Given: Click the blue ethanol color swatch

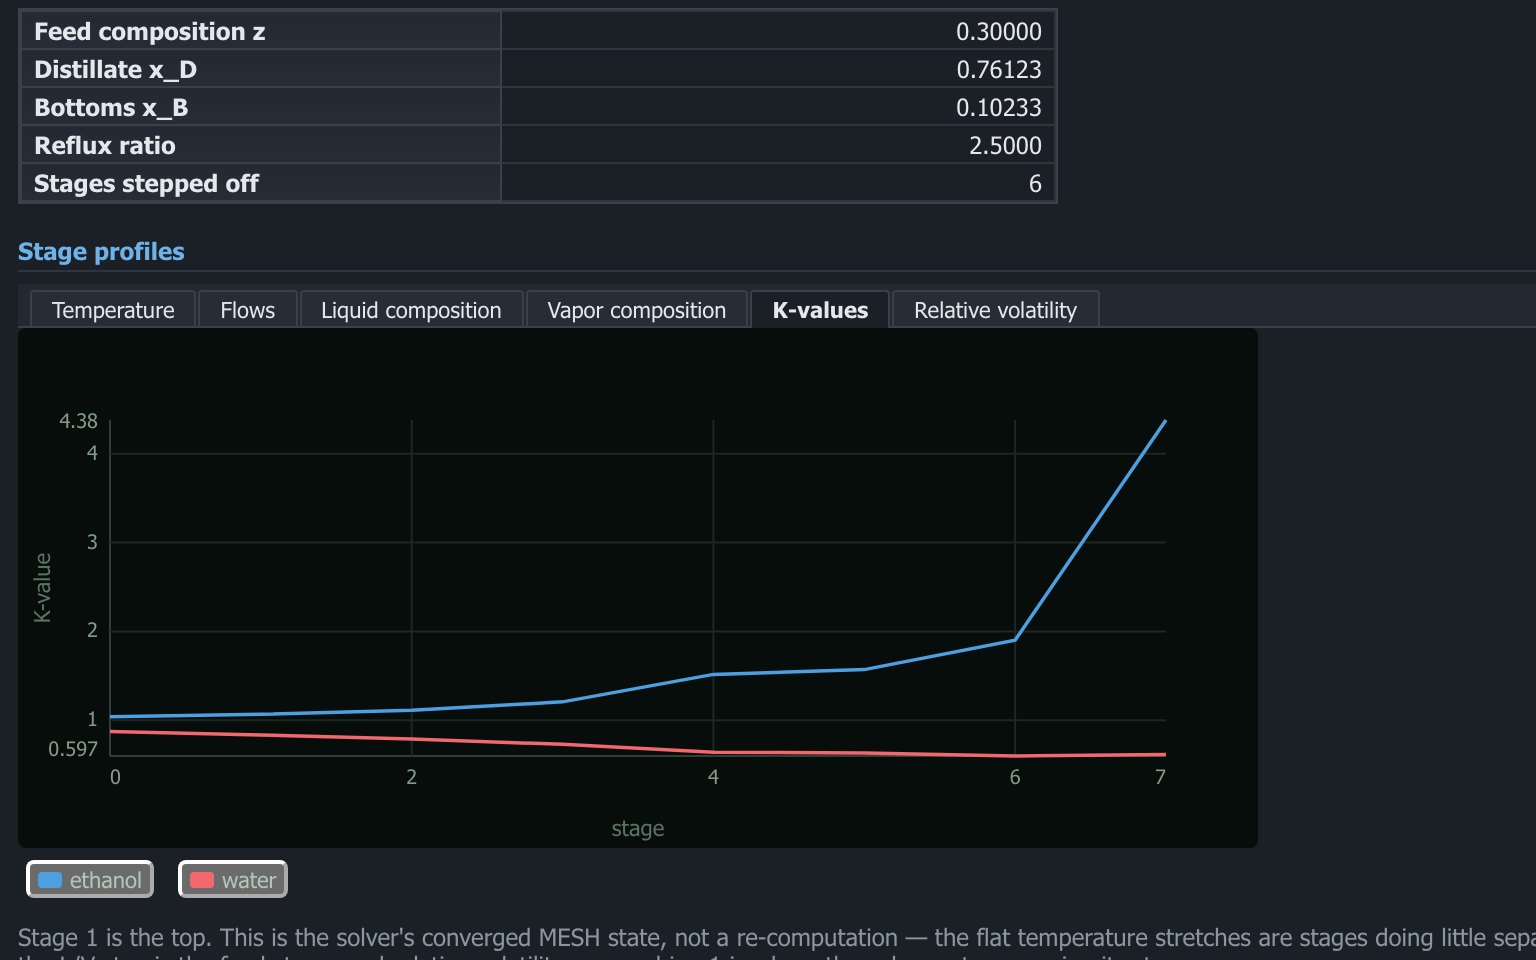Looking at the screenshot, I should pyautogui.click(x=50, y=880).
